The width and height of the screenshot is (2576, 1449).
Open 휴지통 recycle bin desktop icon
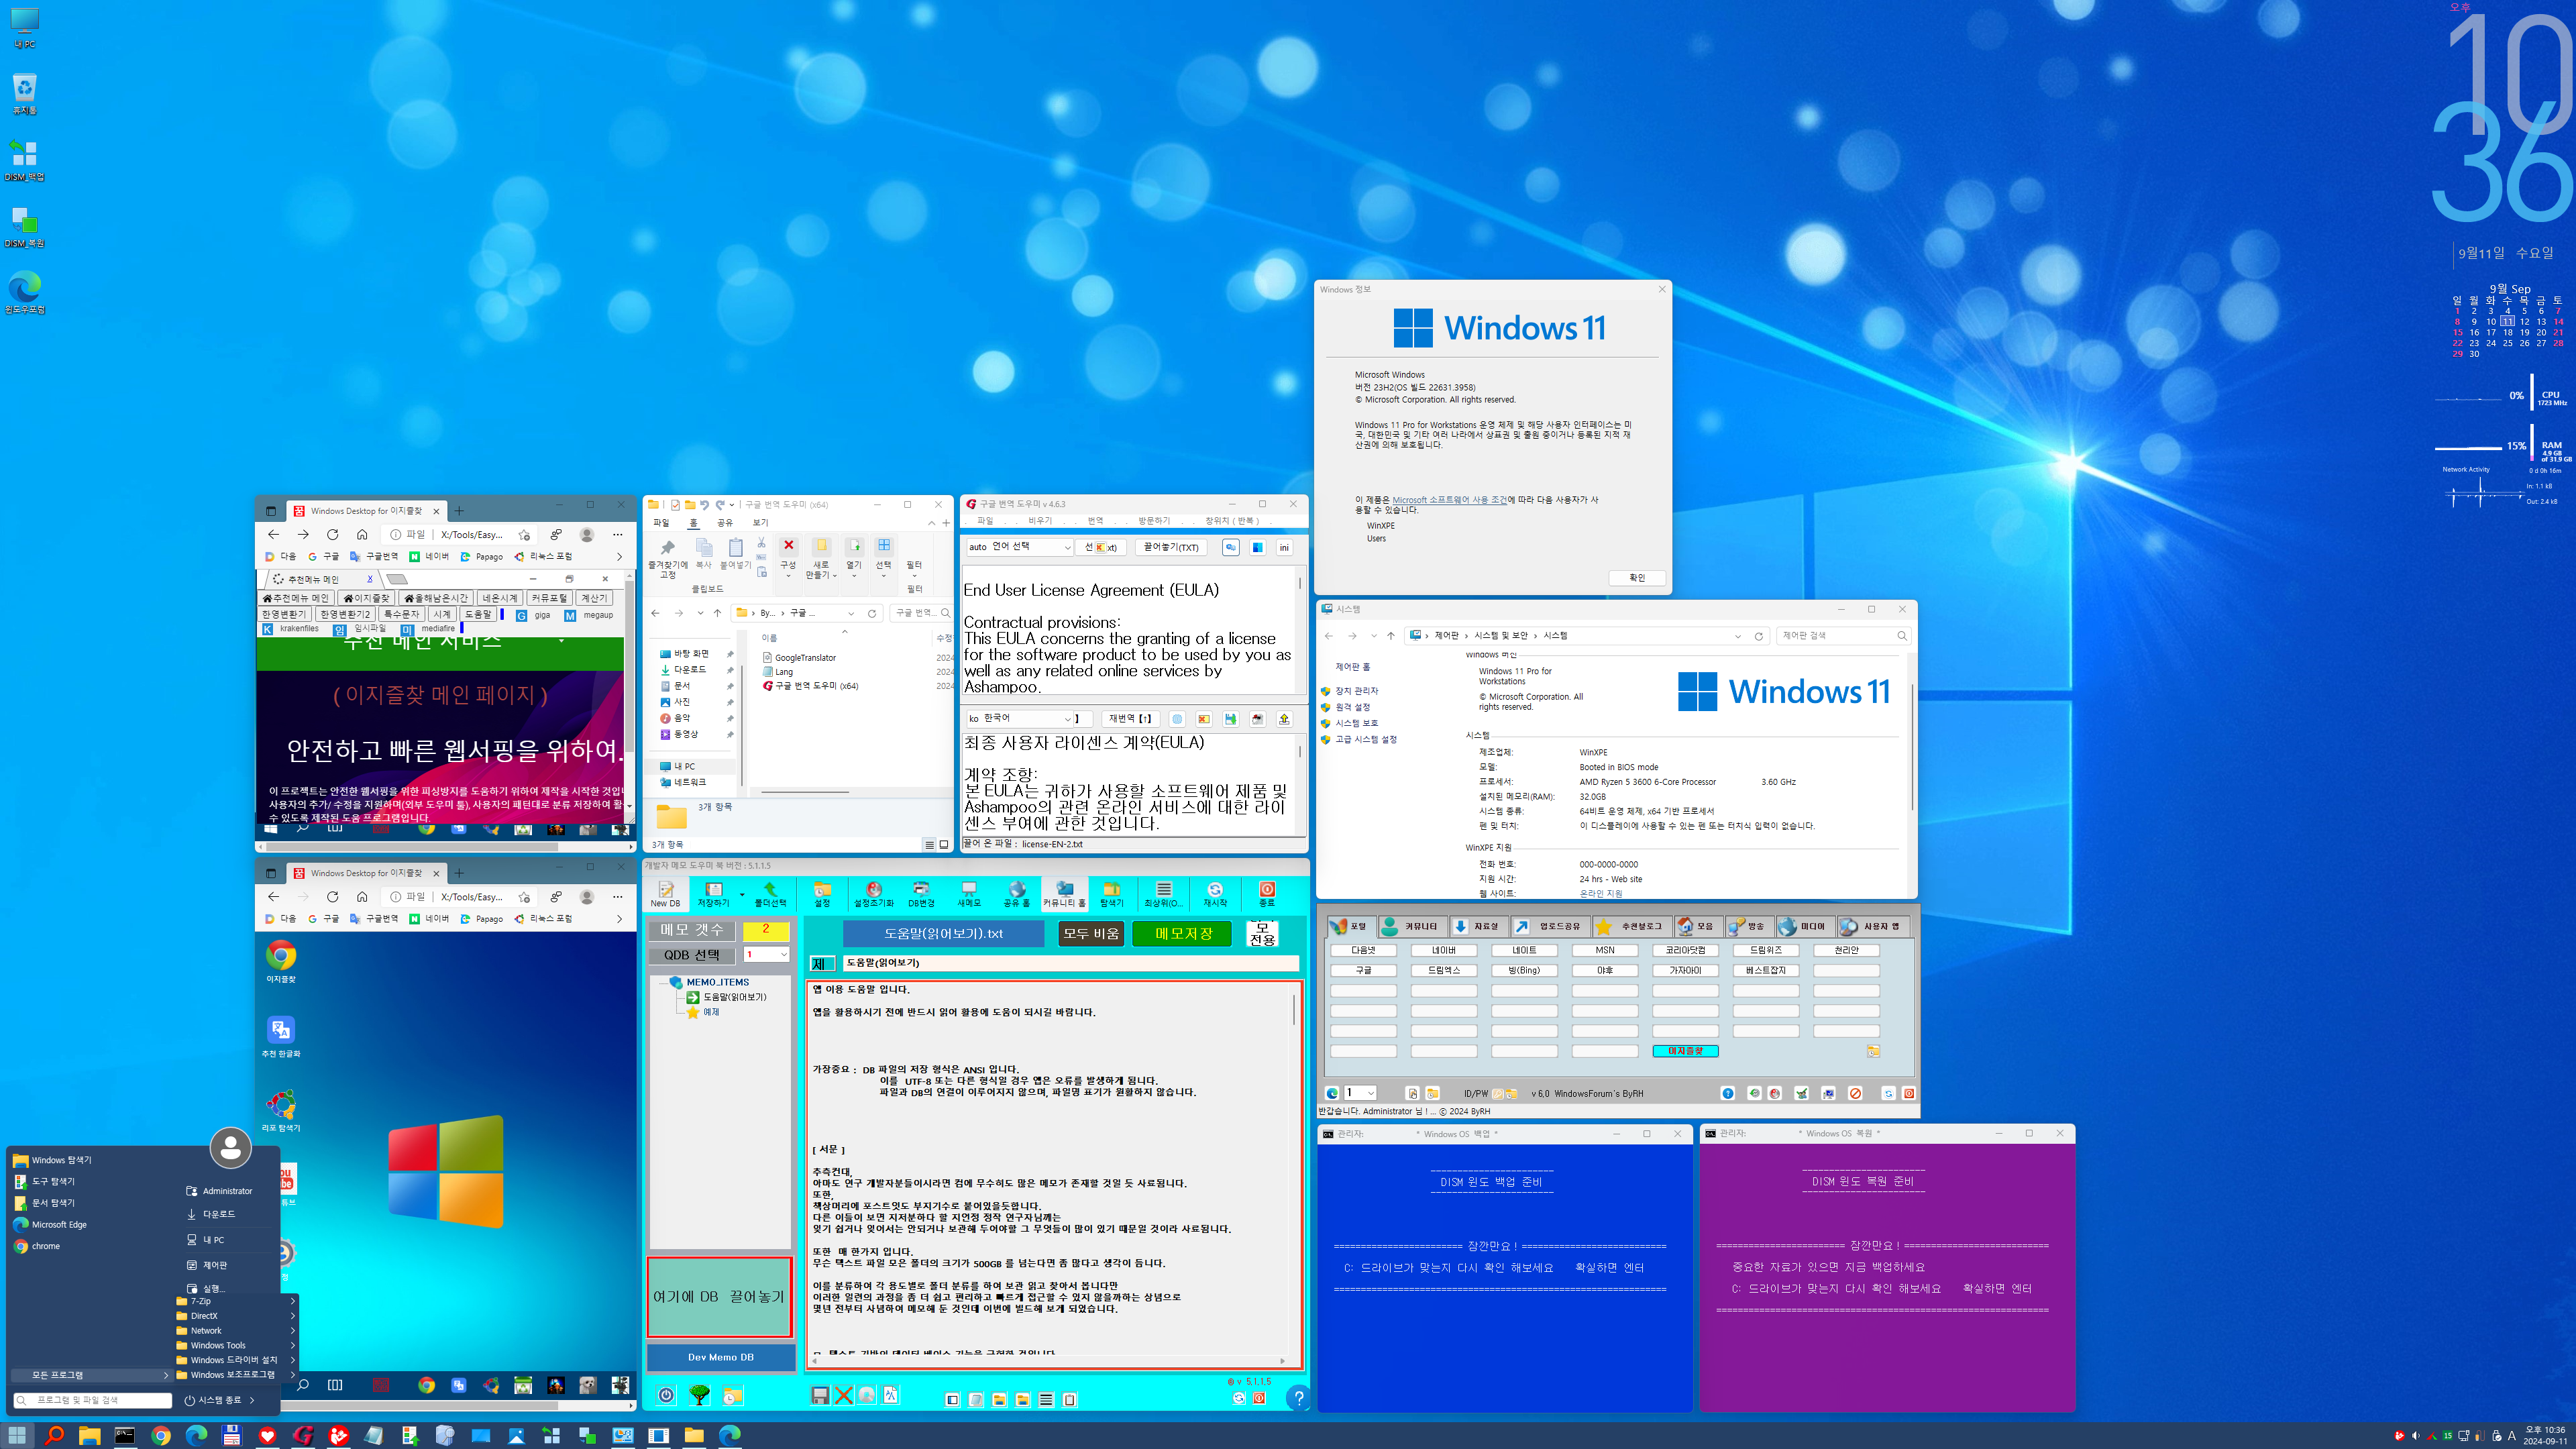click(24, 93)
